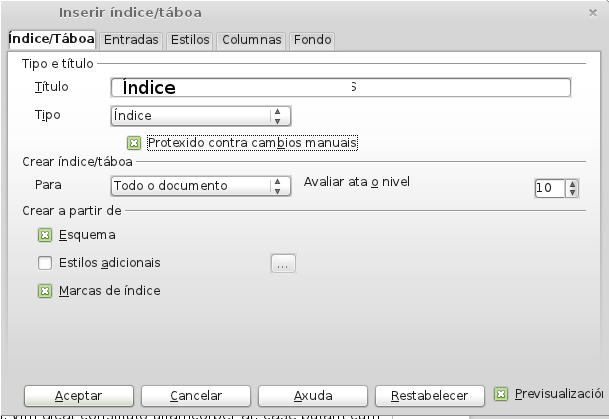Click the window menu icon in title bar

(14, 12)
